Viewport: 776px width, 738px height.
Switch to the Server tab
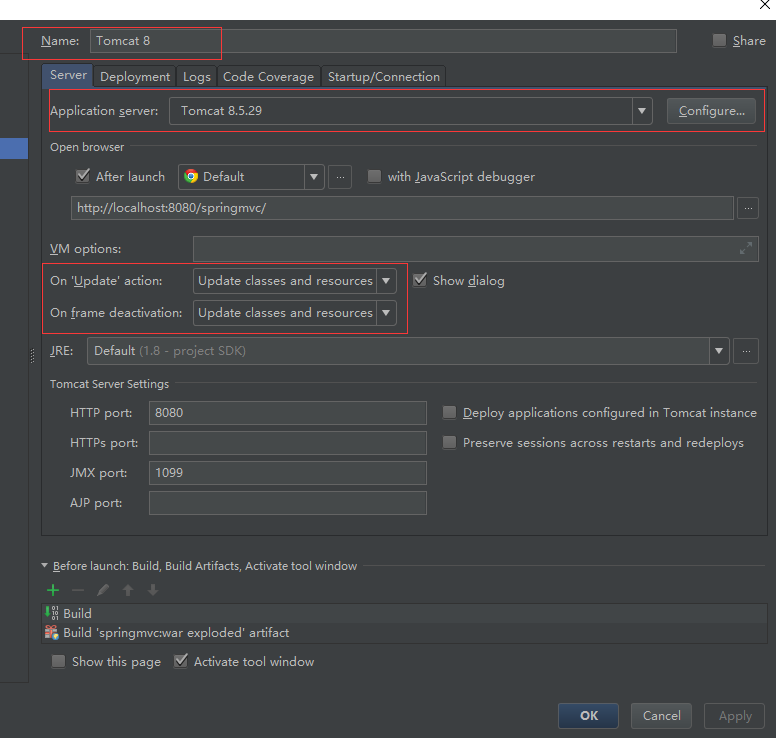(68, 75)
